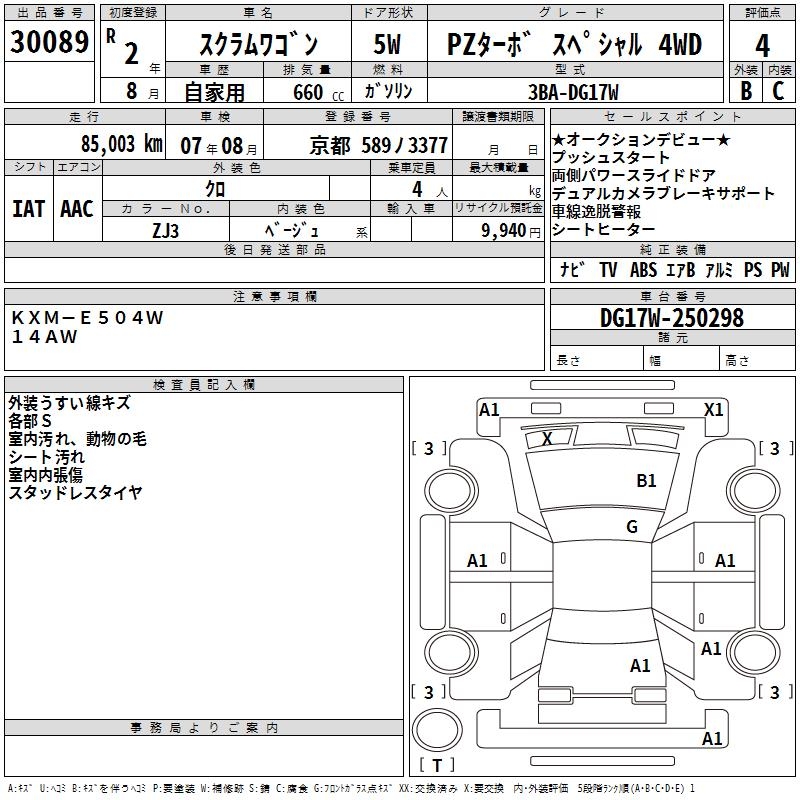Click the car name スクラムワゴン
The height and width of the screenshot is (800, 800).
259,45
